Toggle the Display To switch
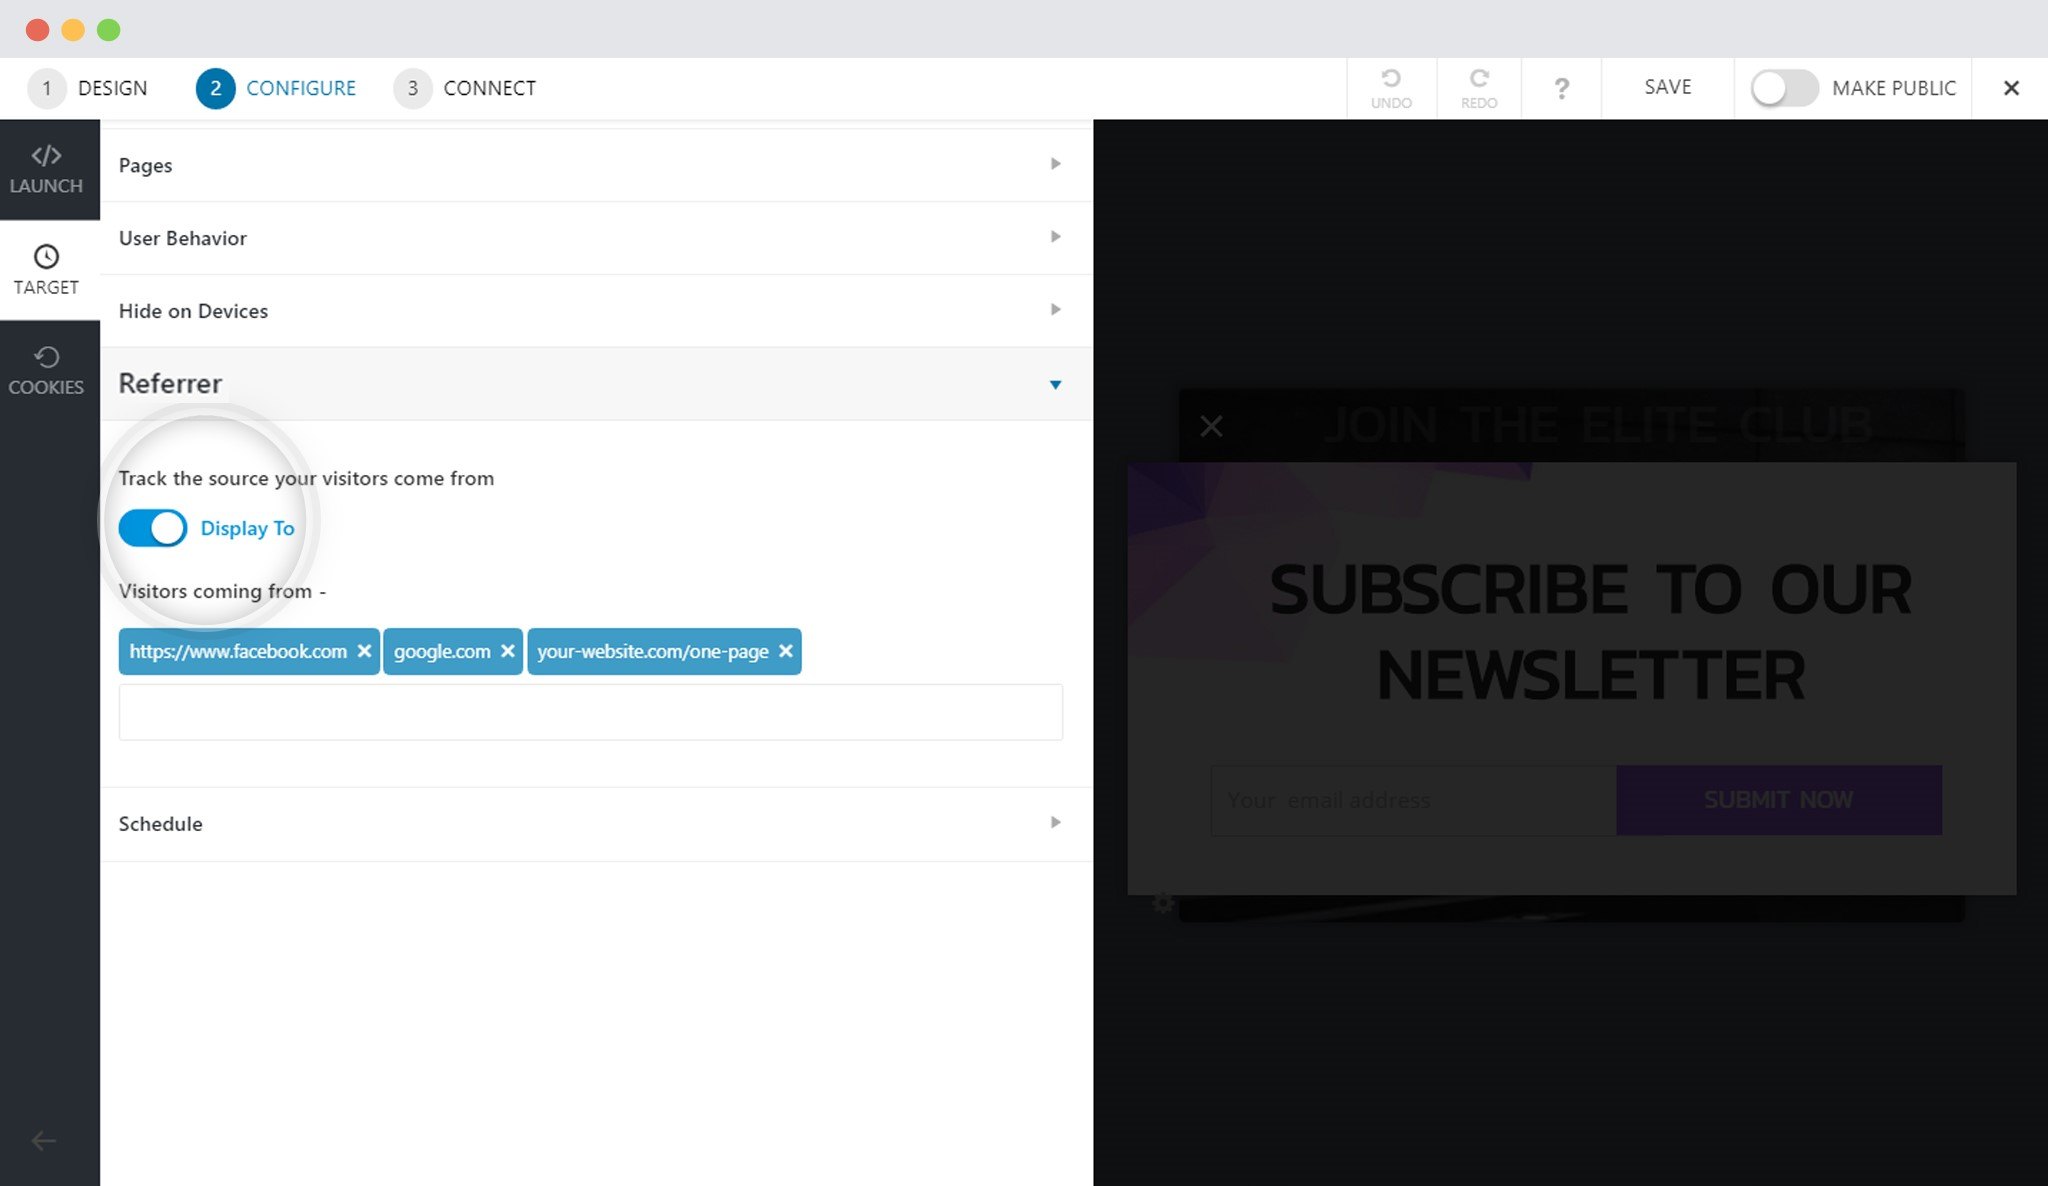 153,528
